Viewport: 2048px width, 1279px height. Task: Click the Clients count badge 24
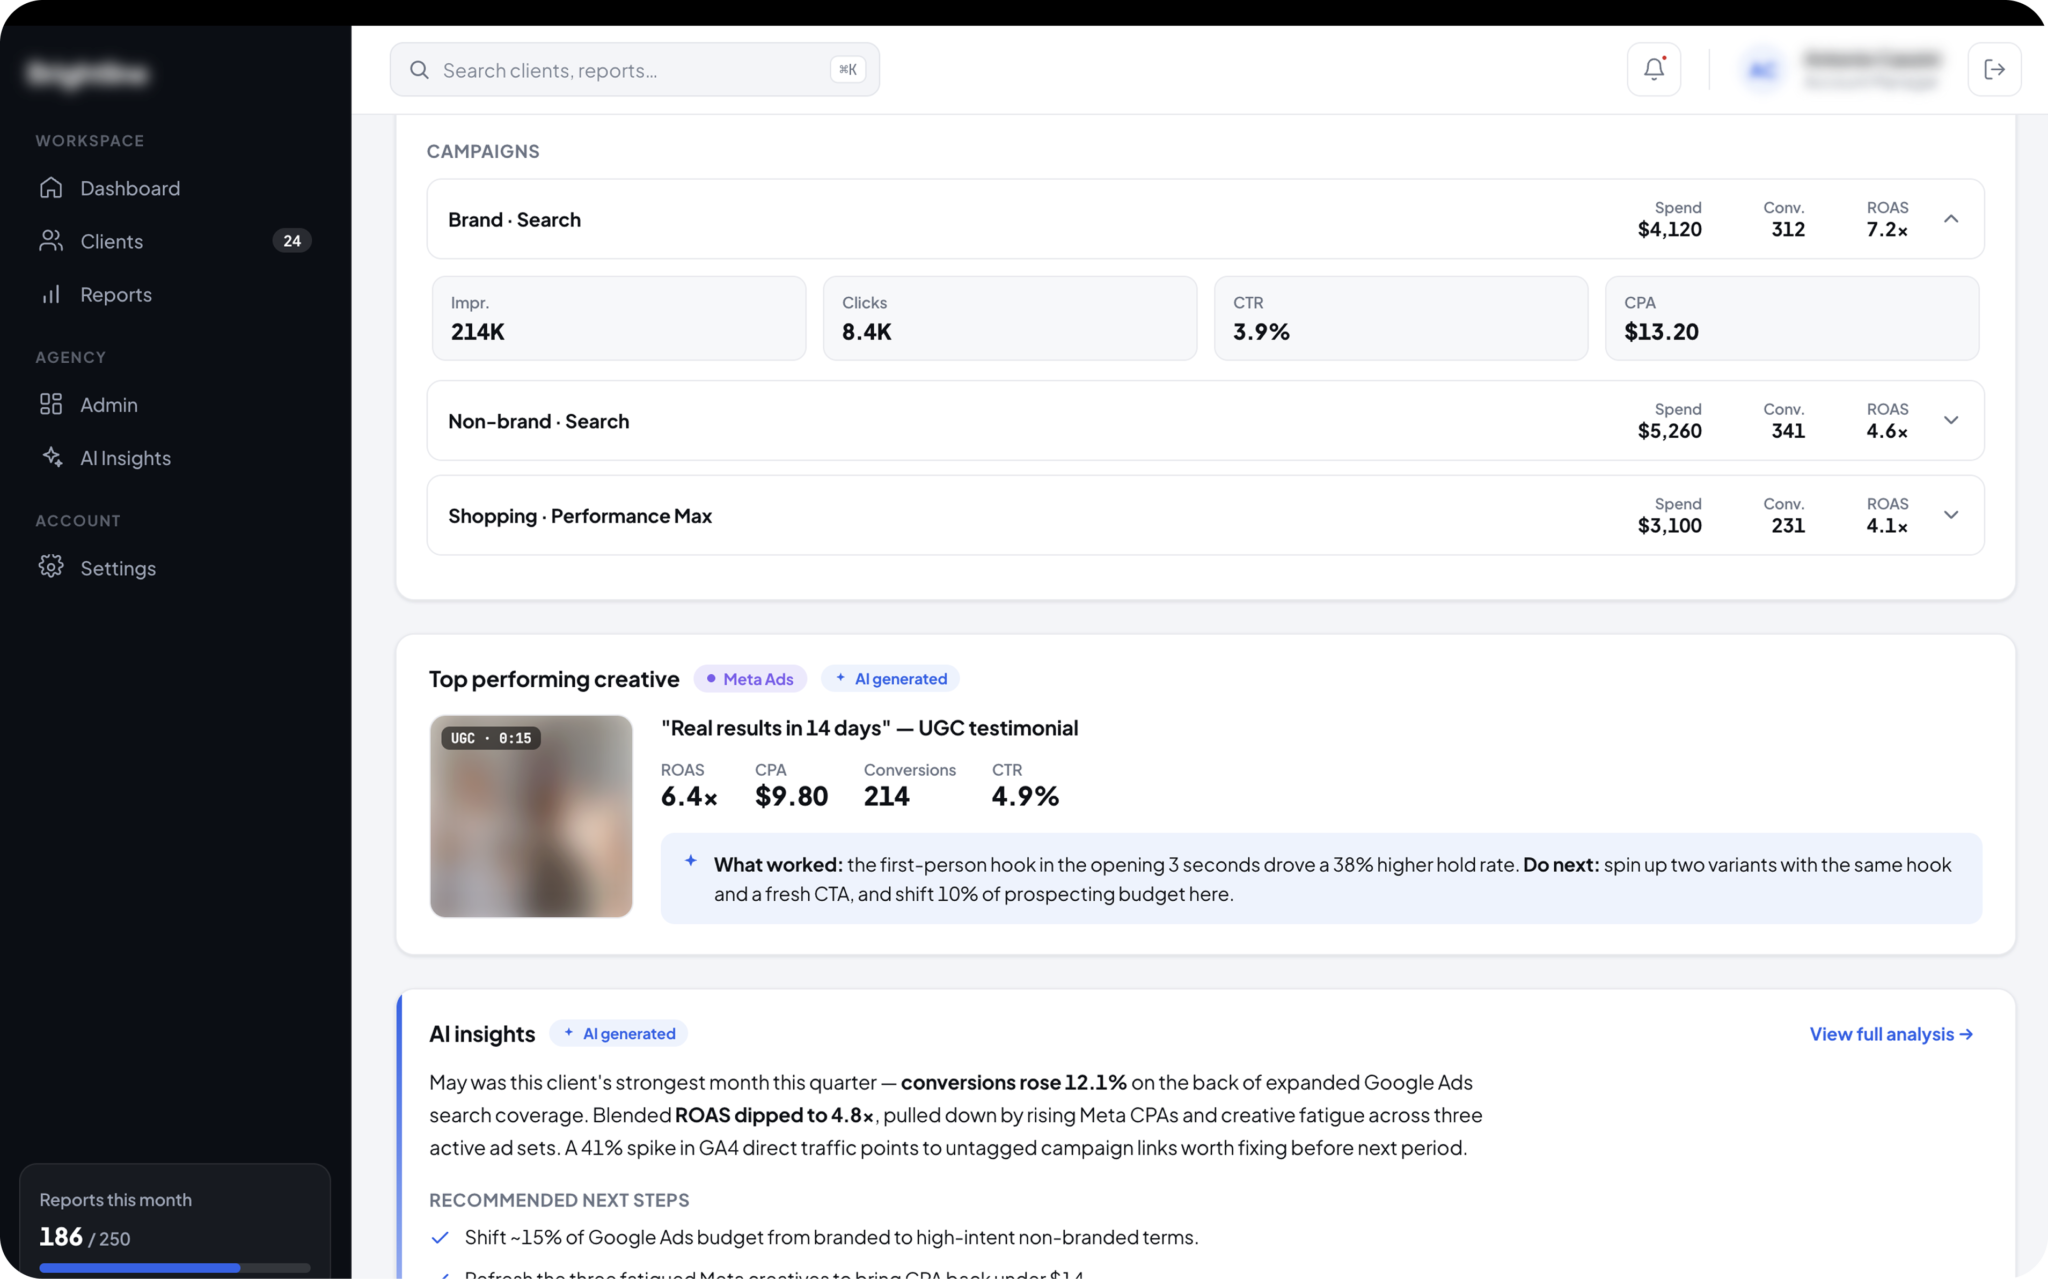click(x=291, y=241)
